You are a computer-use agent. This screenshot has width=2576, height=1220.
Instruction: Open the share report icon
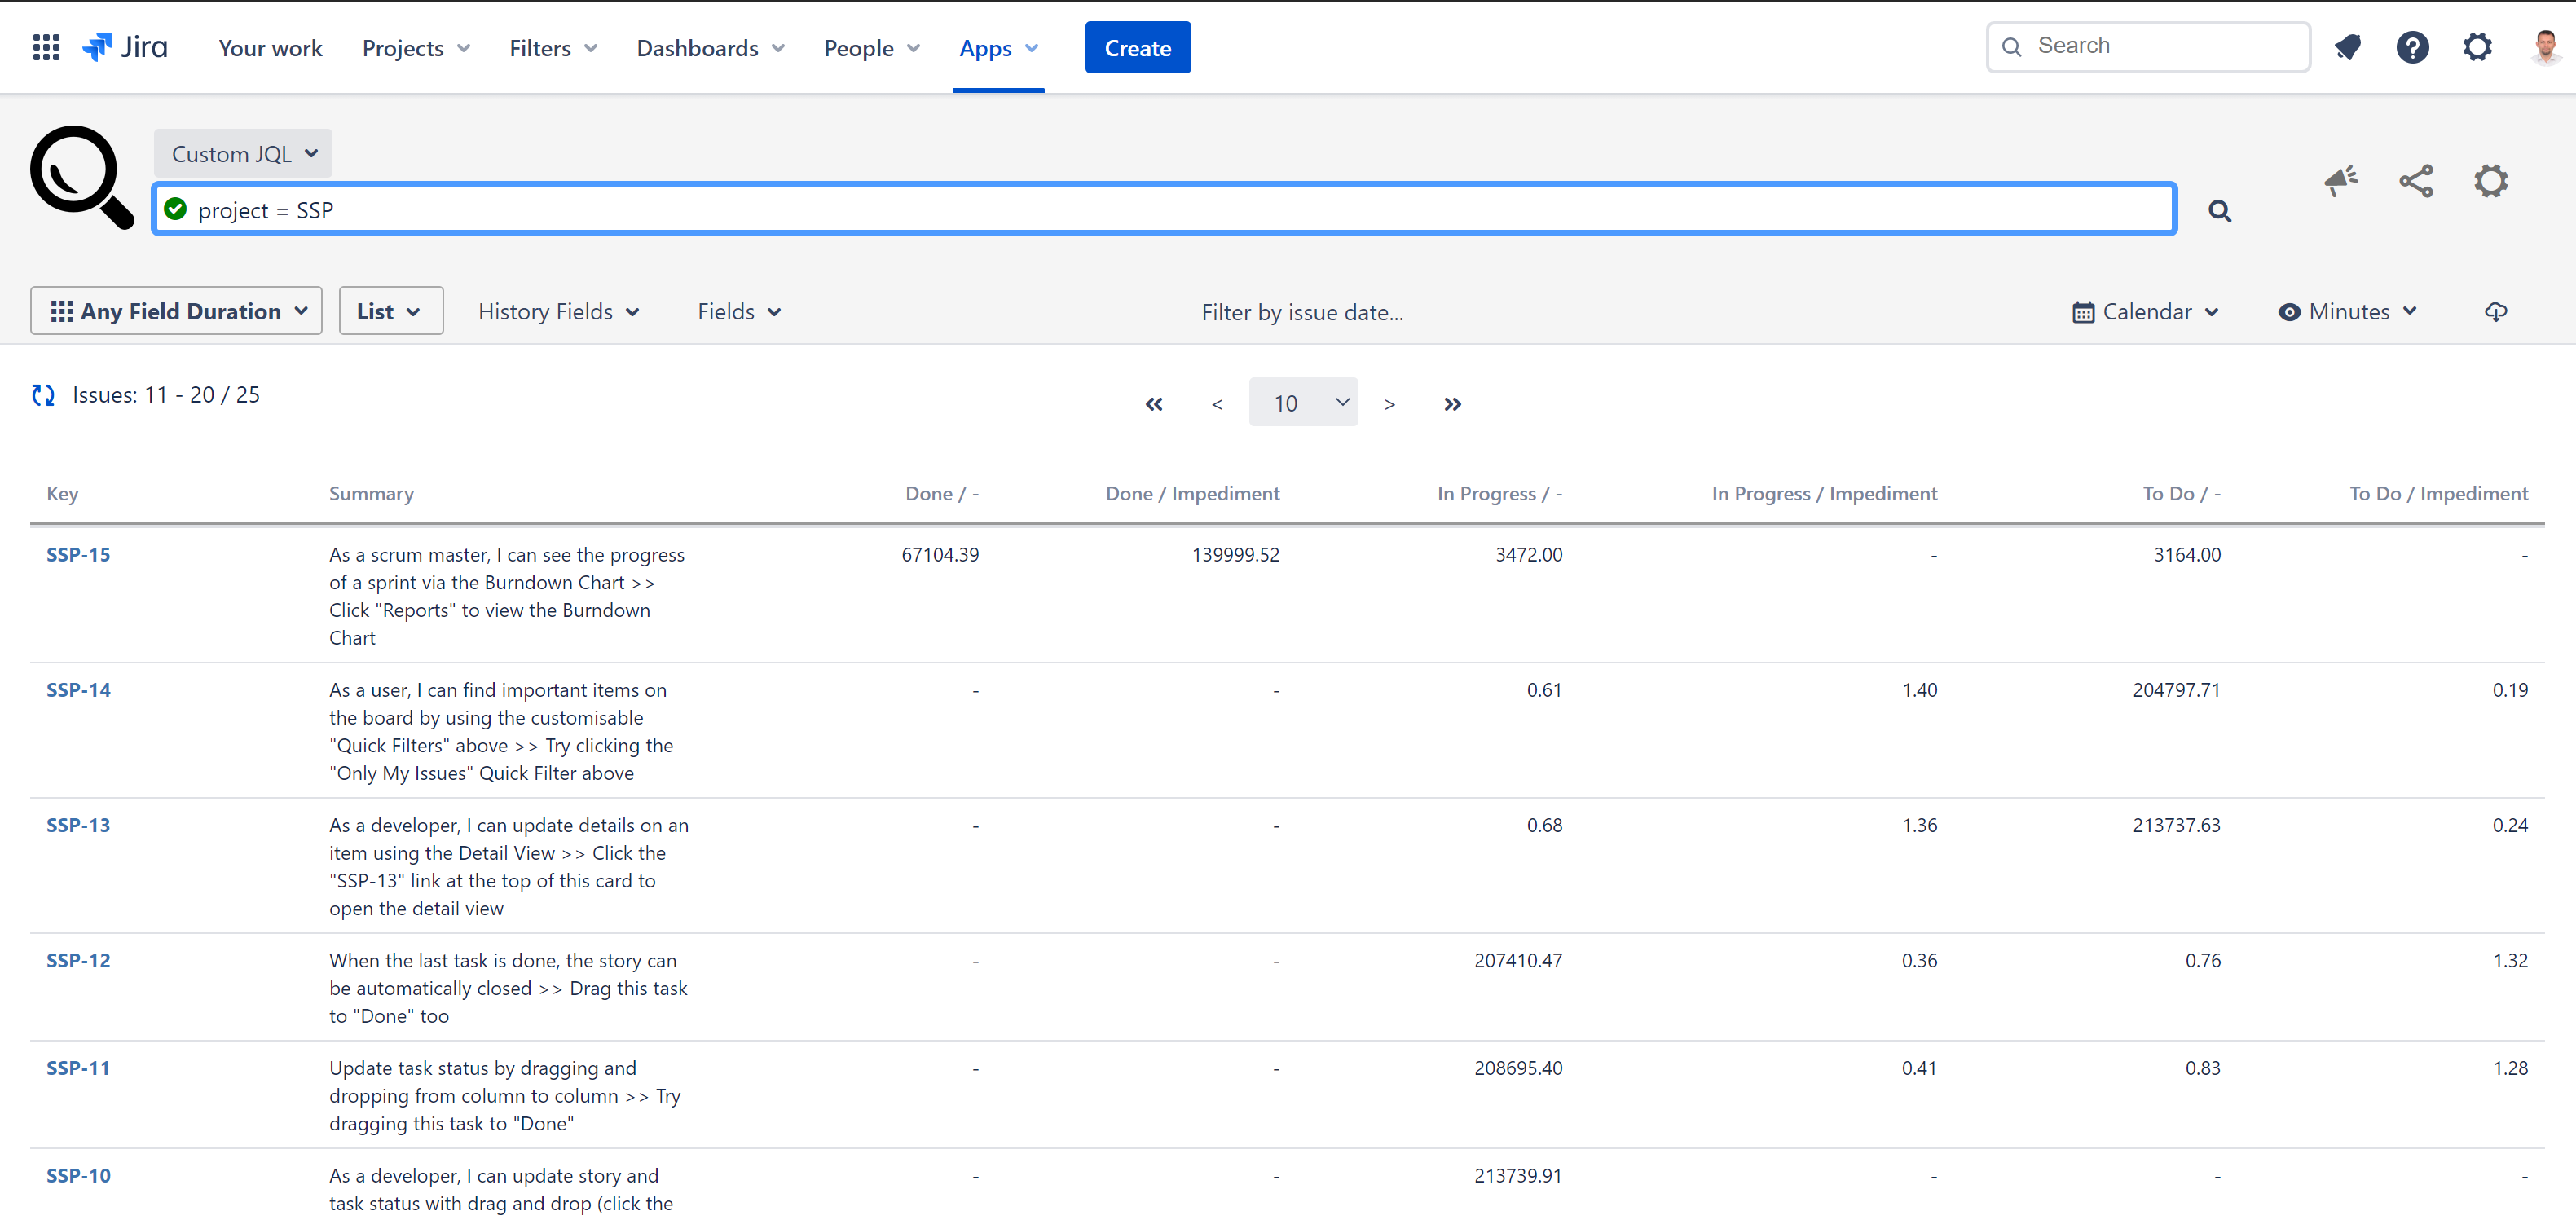pos(2415,181)
